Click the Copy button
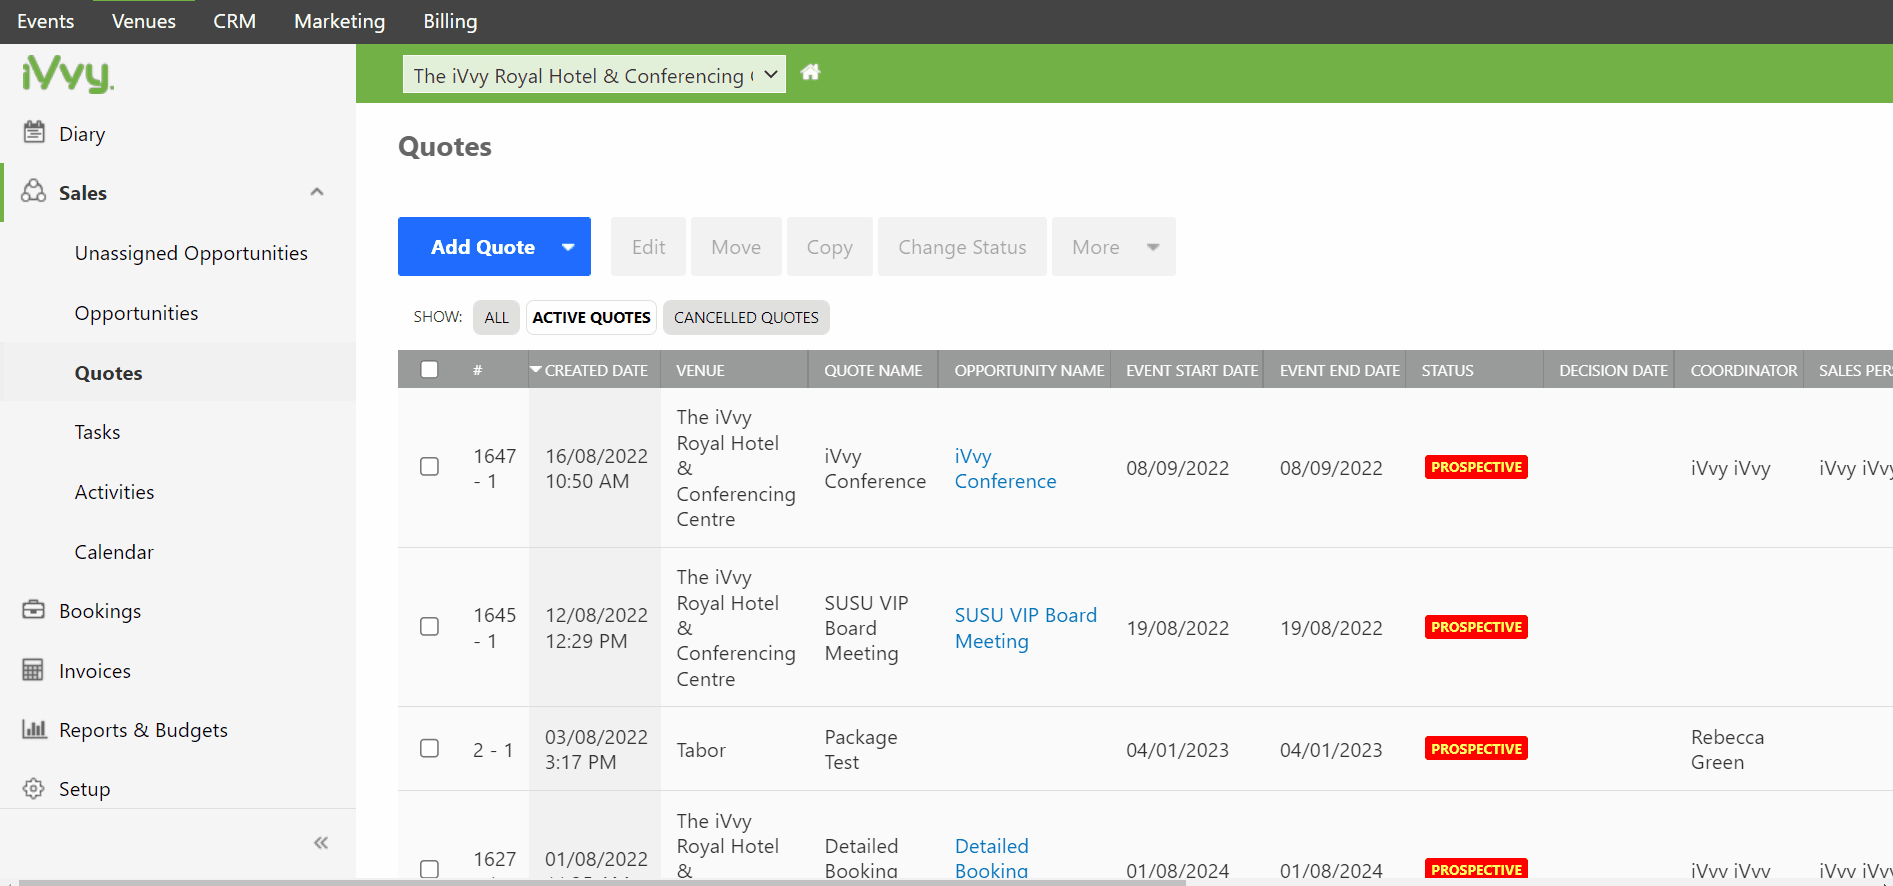 (829, 247)
